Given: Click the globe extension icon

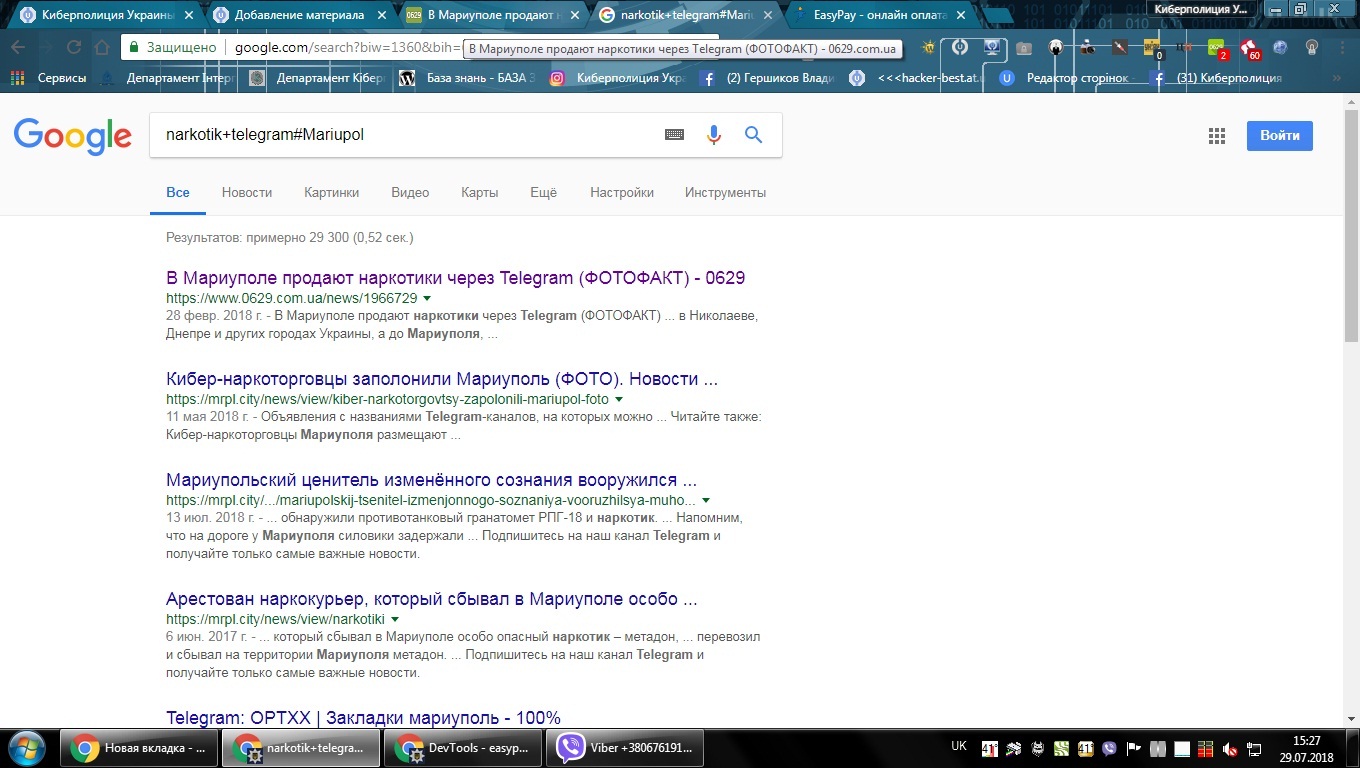Looking at the screenshot, I should pos(1280,47).
